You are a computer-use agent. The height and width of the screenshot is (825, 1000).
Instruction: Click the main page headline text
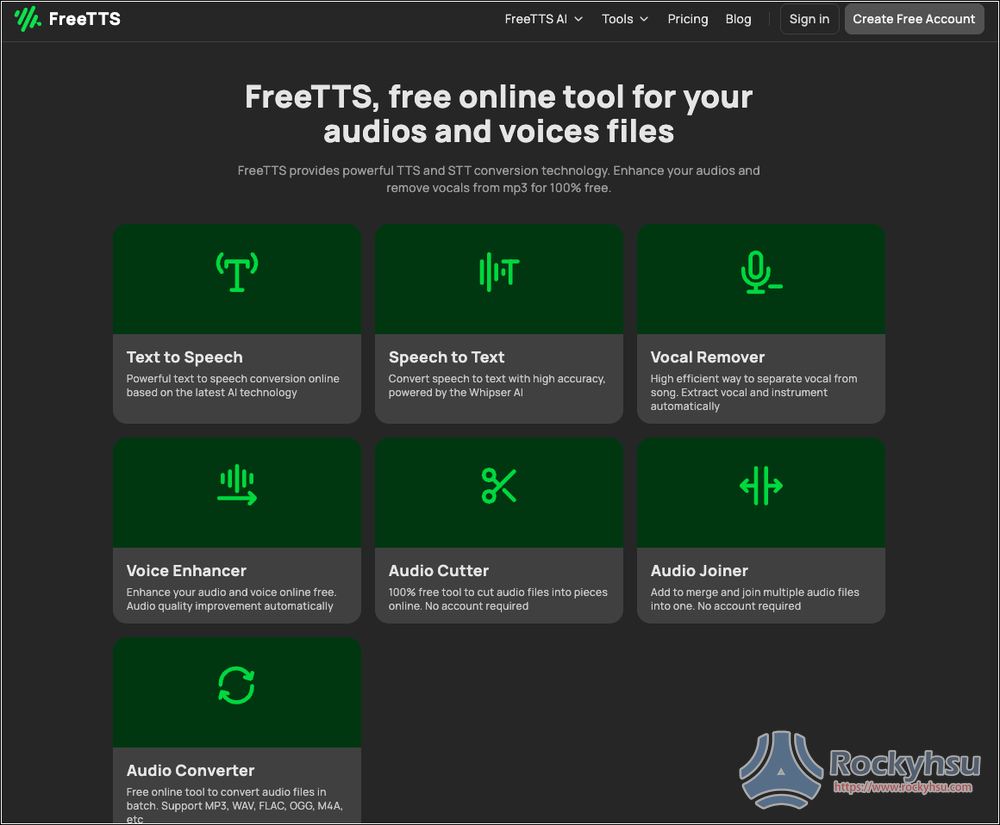click(x=499, y=114)
